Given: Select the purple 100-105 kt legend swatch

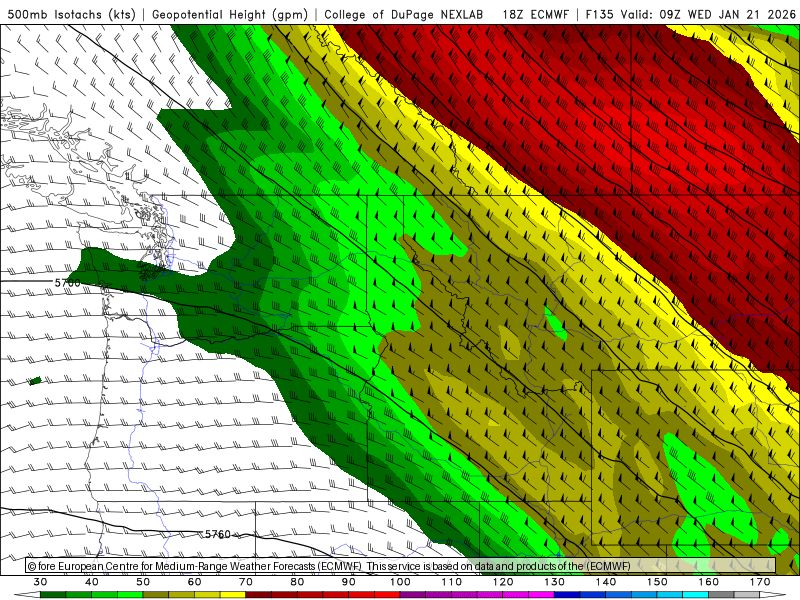Looking at the screenshot, I should [413, 595].
